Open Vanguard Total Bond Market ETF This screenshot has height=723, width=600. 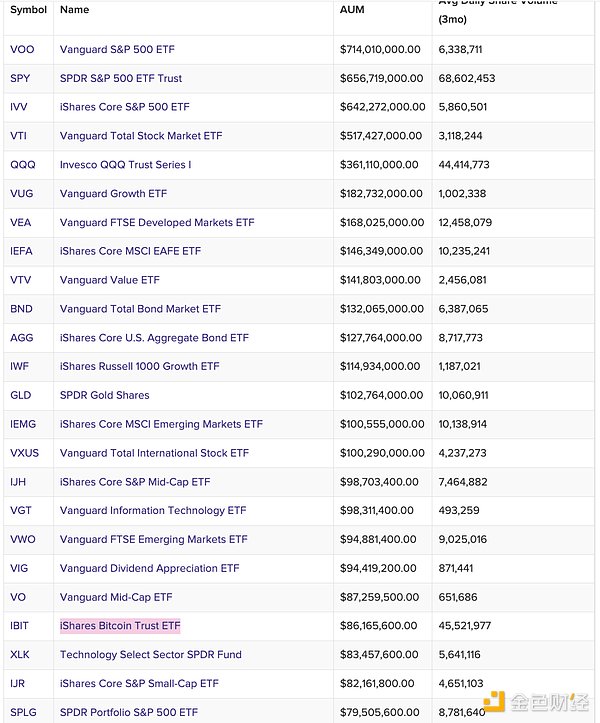click(140, 309)
